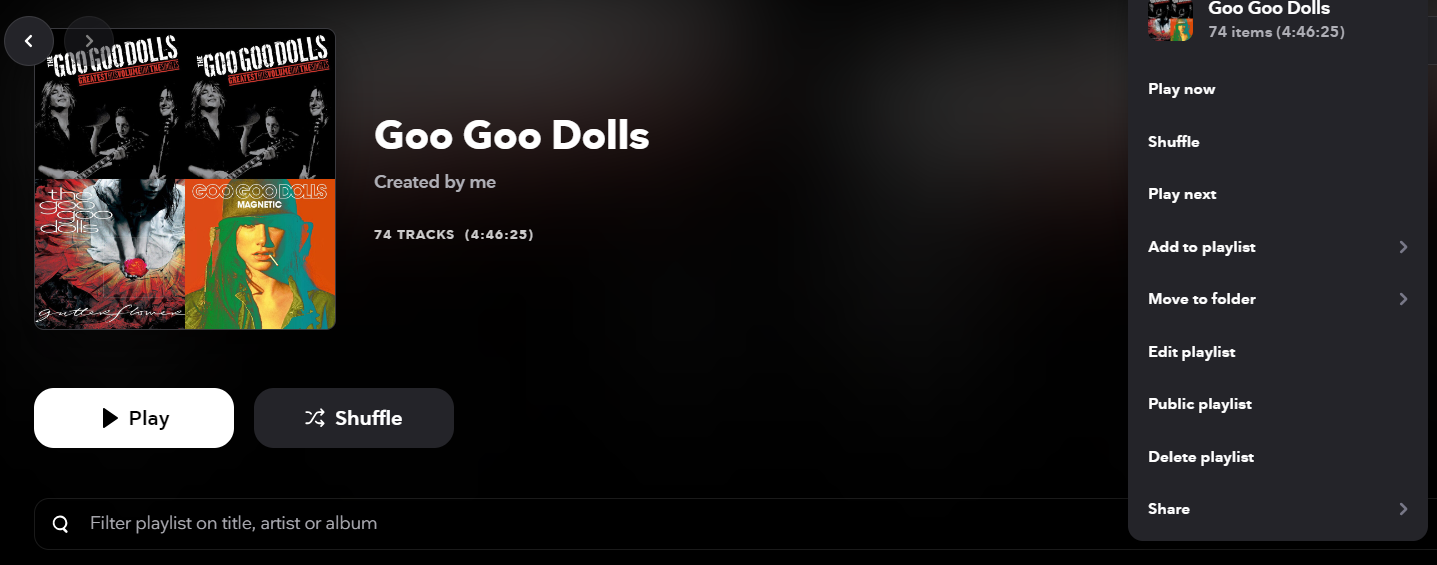Click the Share menu entry
This screenshot has width=1437, height=565.
(1169, 509)
